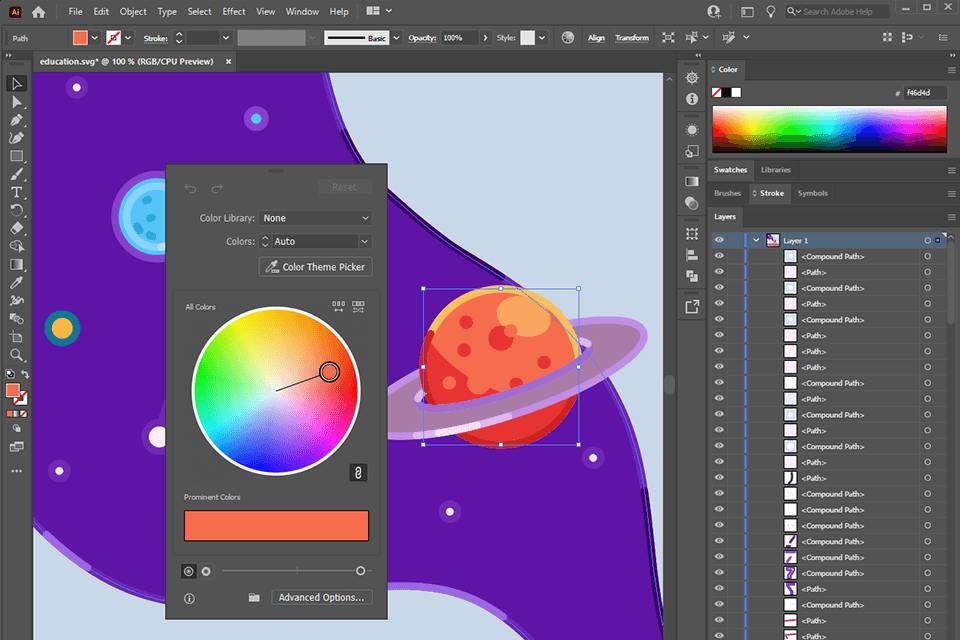Viewport: 960px width, 640px height.
Task: Select the Eyedropper tool
Action: coord(17,282)
